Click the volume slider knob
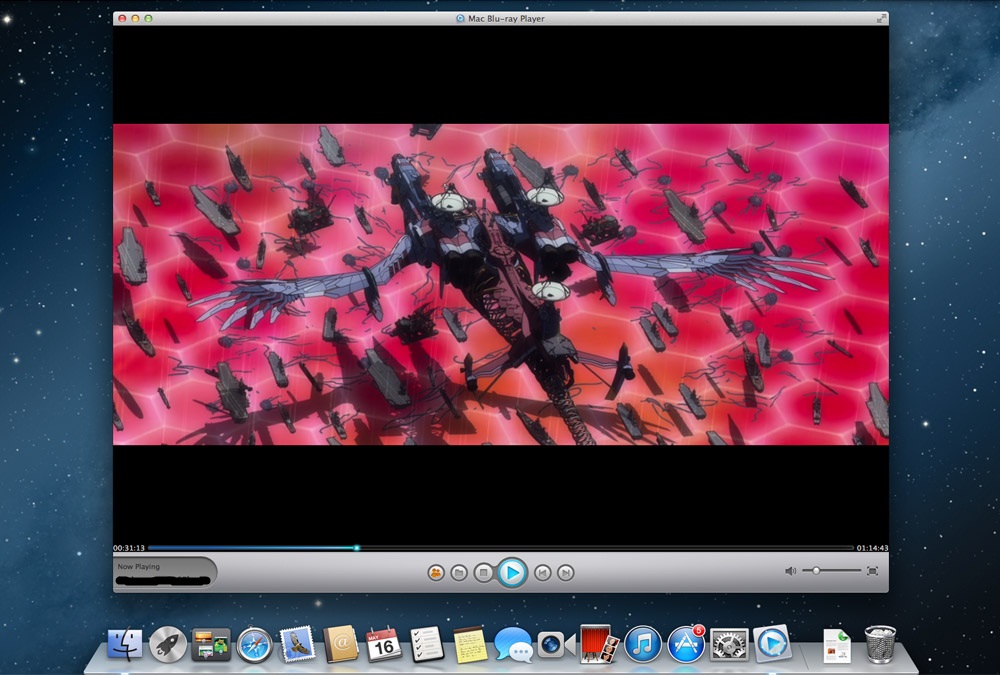Viewport: 1000px width, 675px height. (816, 570)
